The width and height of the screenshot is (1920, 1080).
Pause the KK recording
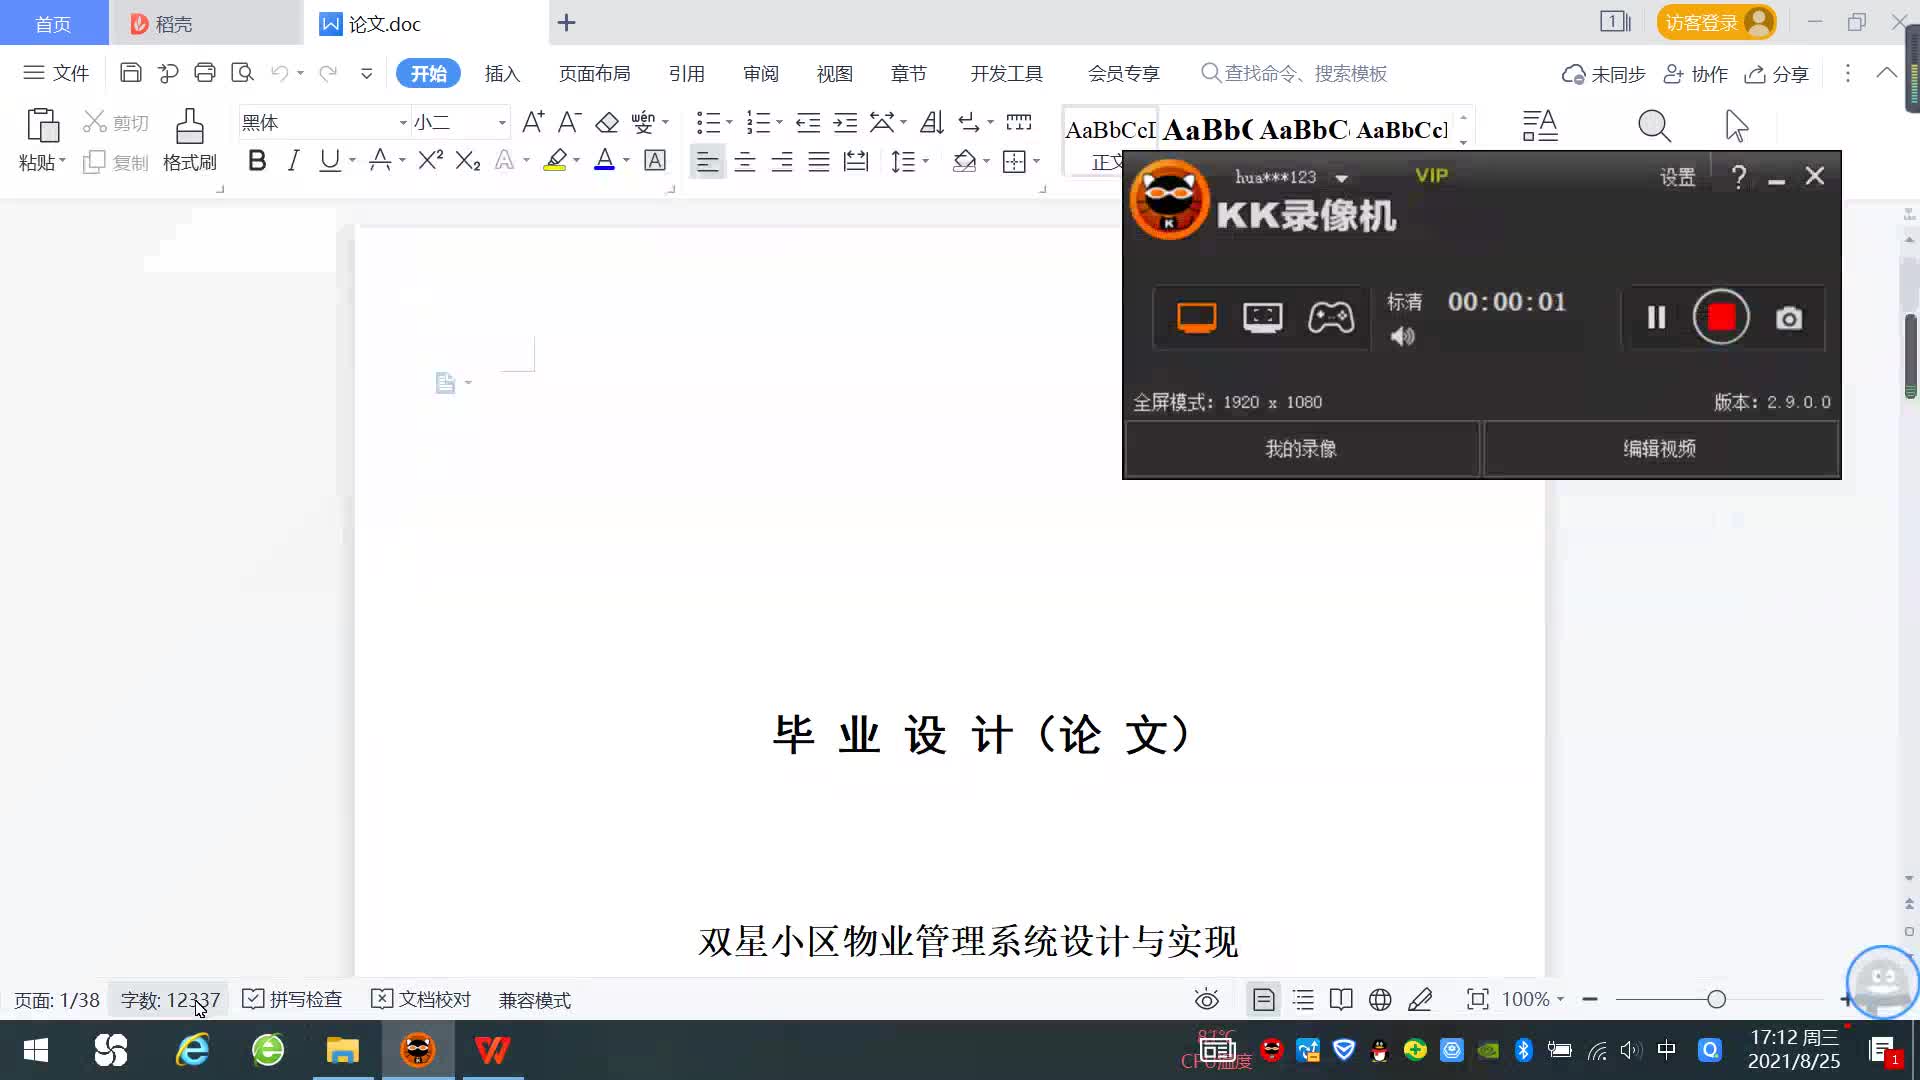pos(1656,318)
